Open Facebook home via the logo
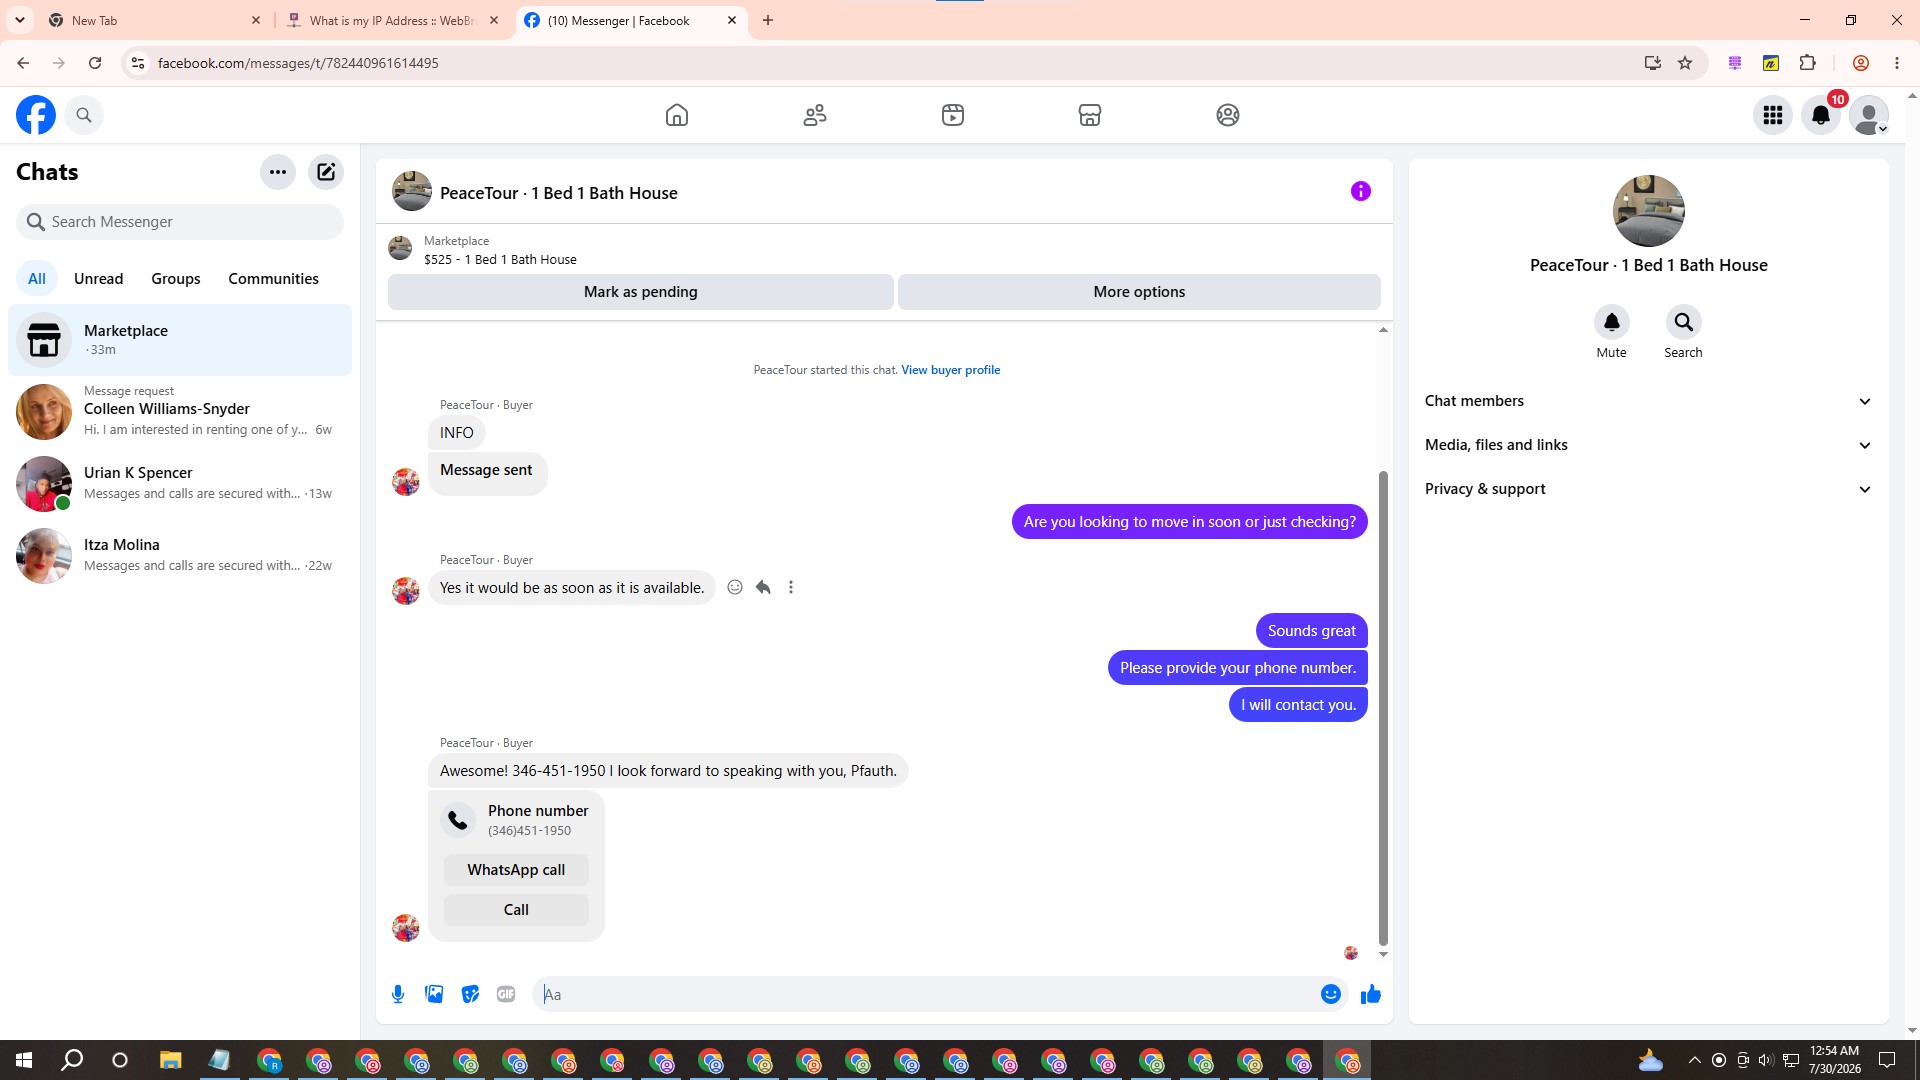Image resolution: width=1920 pixels, height=1080 pixels. pos(36,115)
